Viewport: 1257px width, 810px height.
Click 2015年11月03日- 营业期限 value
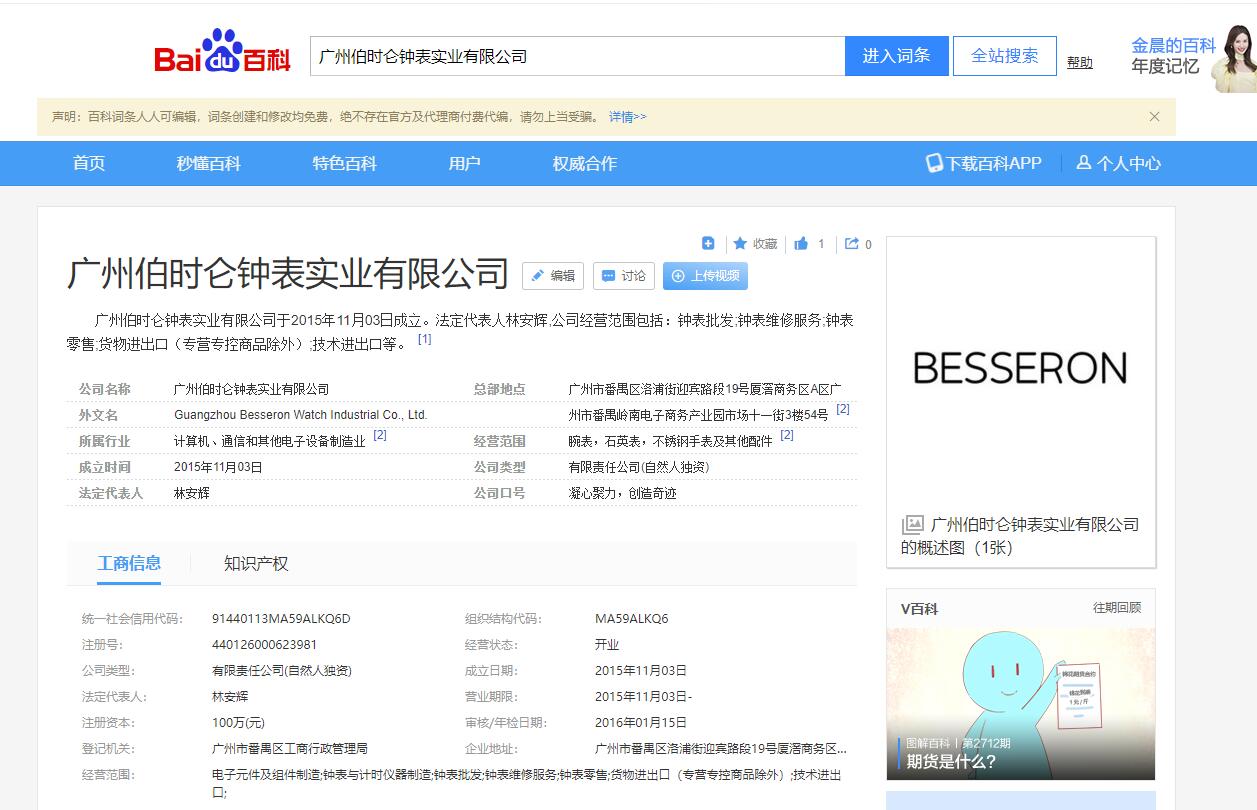click(643, 696)
